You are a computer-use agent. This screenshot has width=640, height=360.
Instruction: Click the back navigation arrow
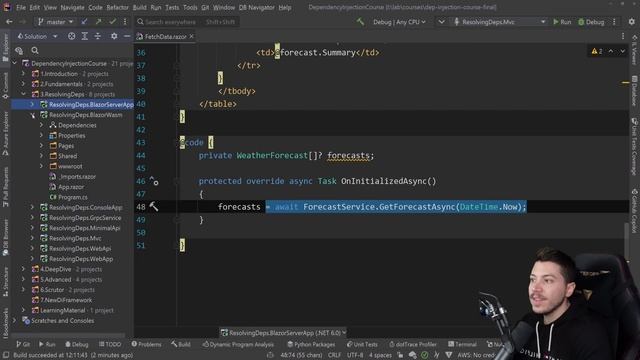pos(9,22)
